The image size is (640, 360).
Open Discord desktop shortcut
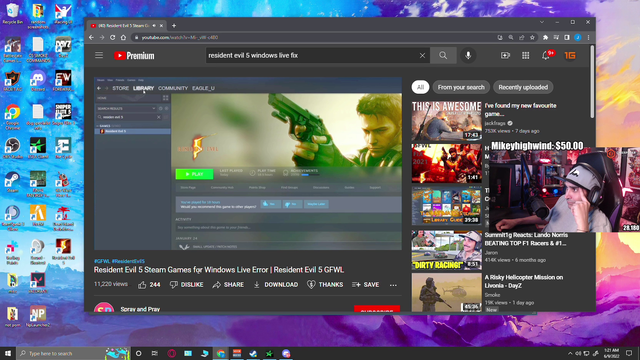pyautogui.click(x=38, y=81)
